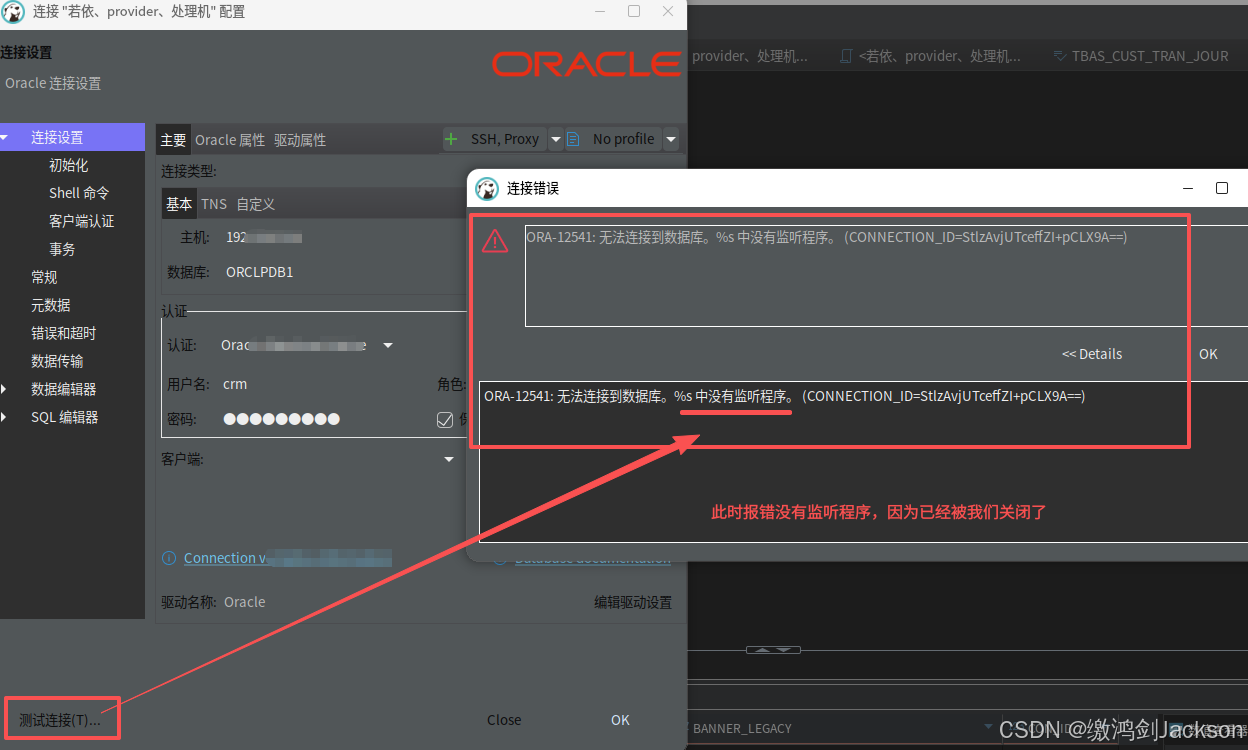The height and width of the screenshot is (750, 1248).
Task: Click the ORA-12541 message in upper error box
Action: (826, 237)
